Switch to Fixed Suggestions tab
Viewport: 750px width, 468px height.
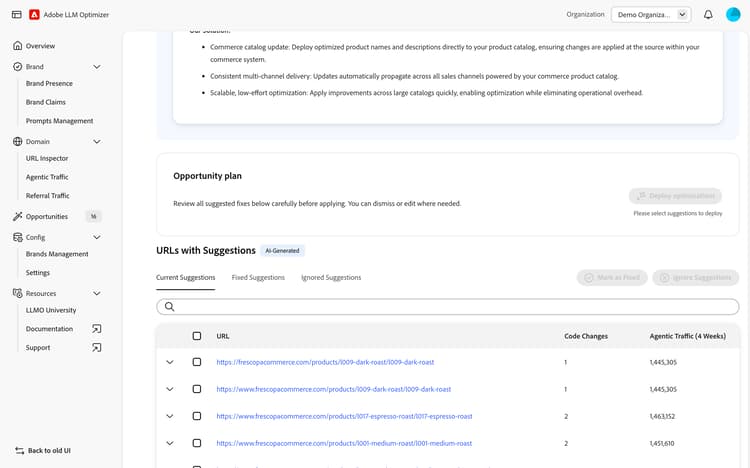point(258,278)
